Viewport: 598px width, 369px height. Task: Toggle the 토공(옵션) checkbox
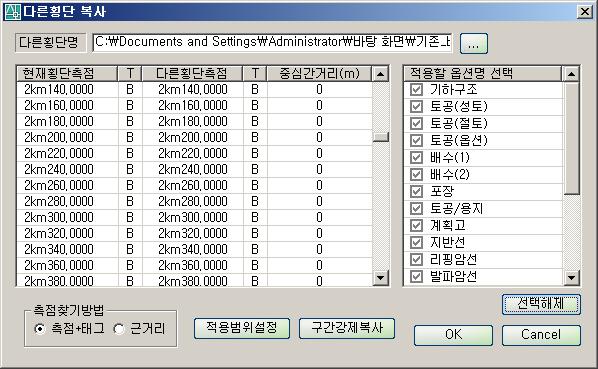click(416, 141)
